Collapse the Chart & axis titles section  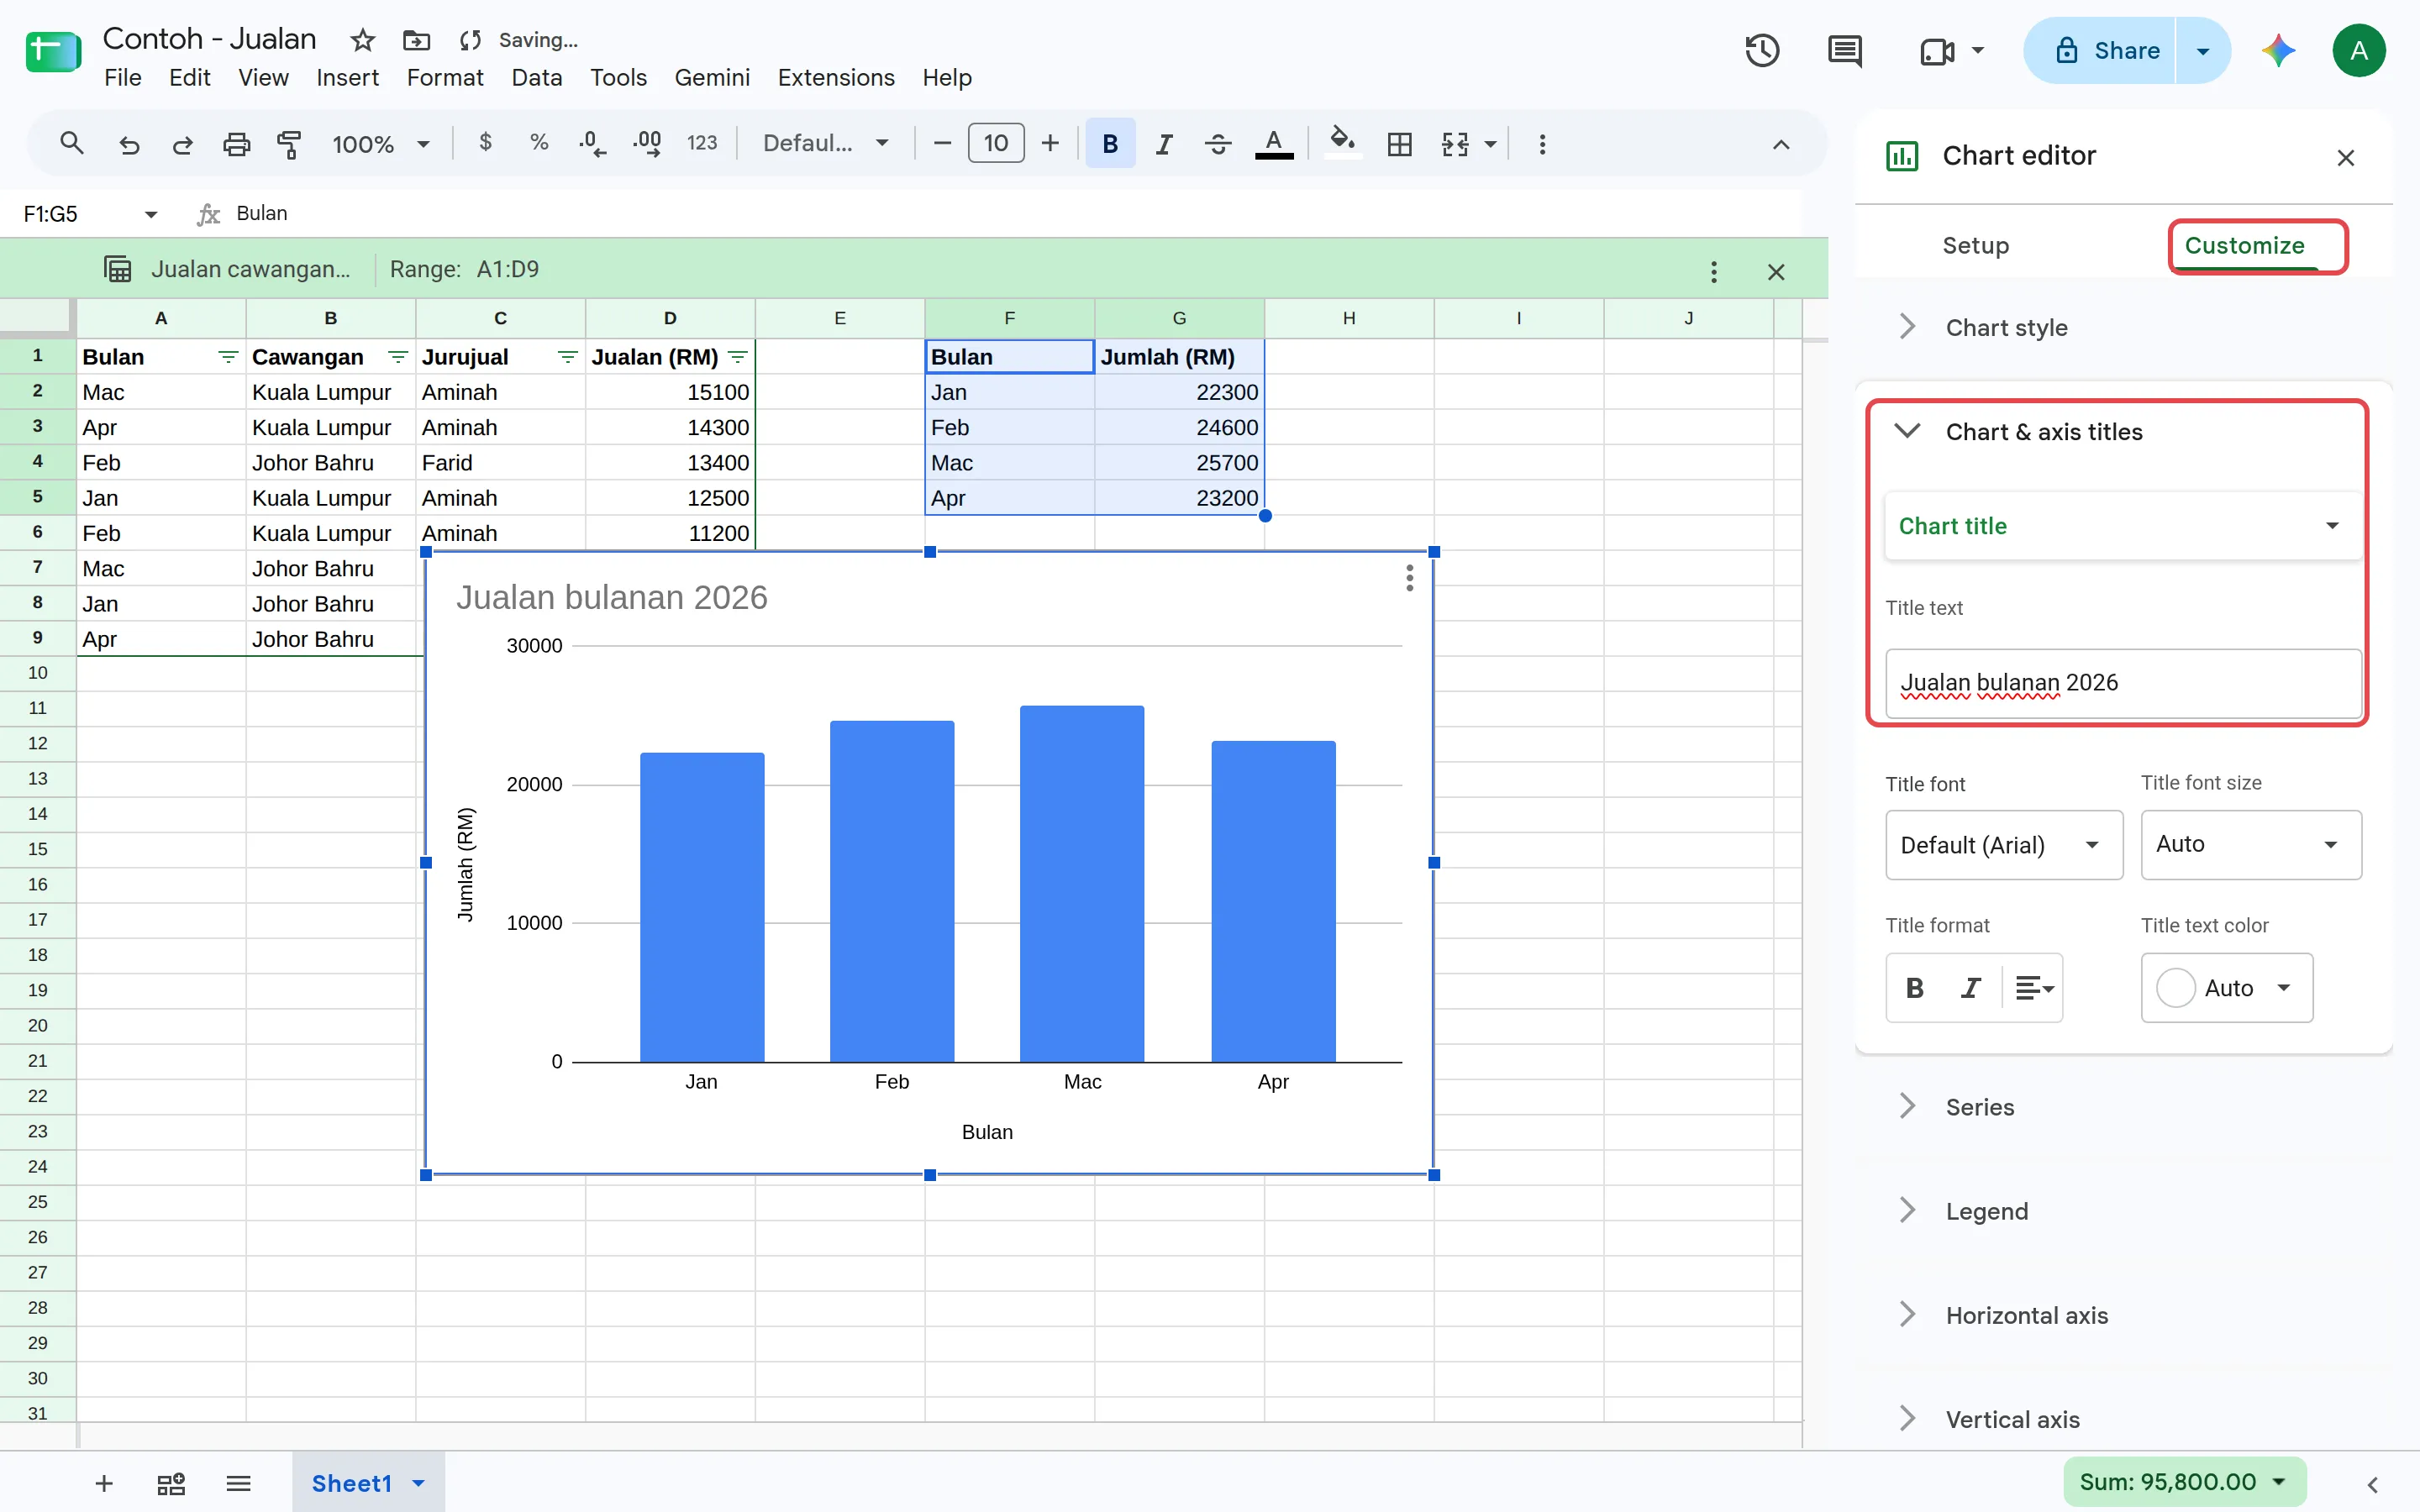click(x=2123, y=432)
